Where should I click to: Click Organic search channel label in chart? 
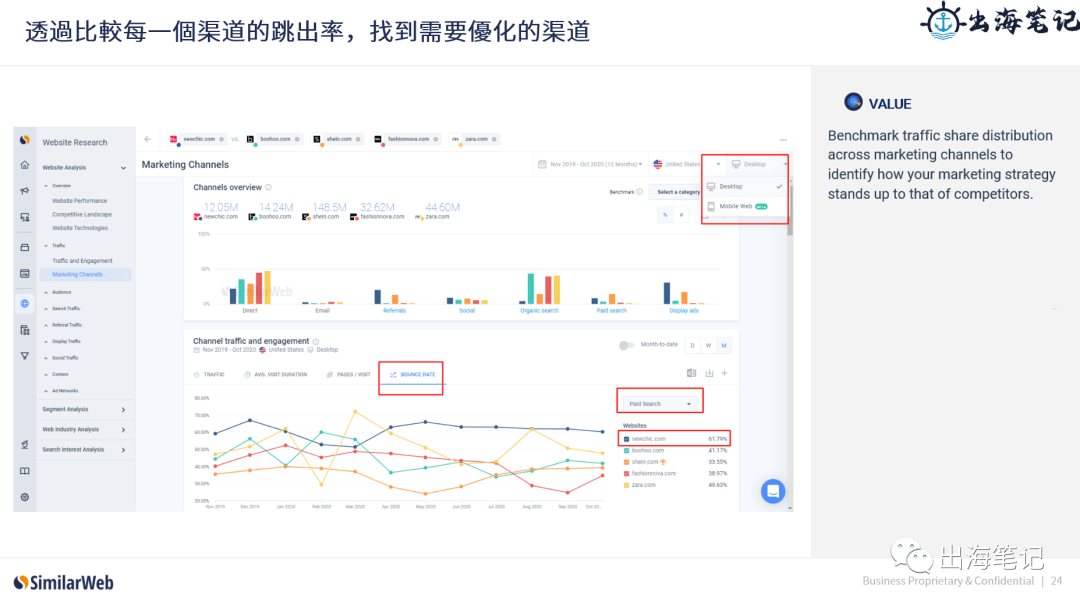[x=539, y=311]
